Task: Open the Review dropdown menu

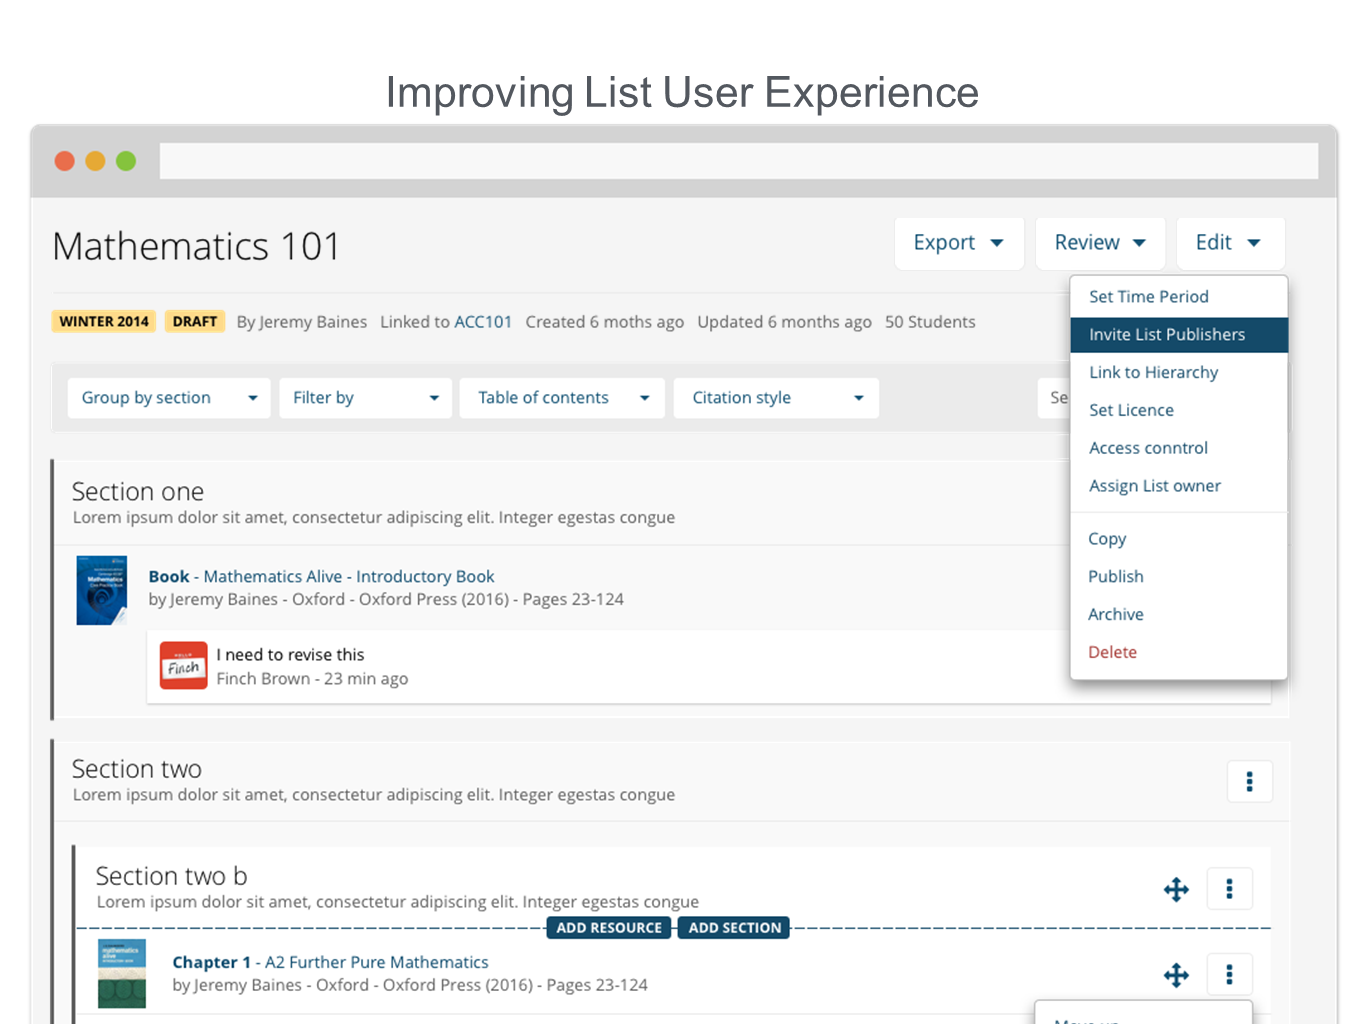Action: tap(1099, 243)
